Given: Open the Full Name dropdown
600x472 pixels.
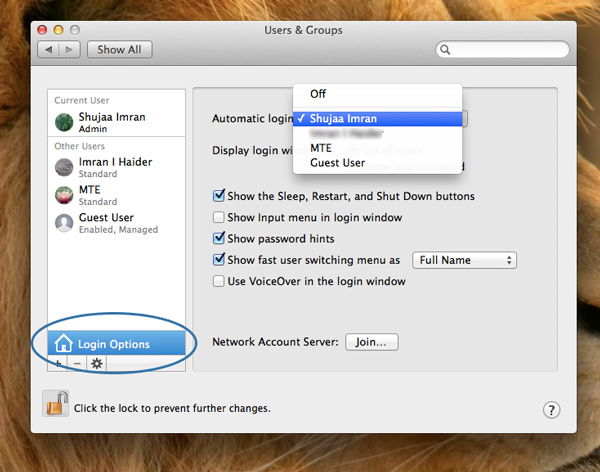Looking at the screenshot, I should [x=465, y=260].
